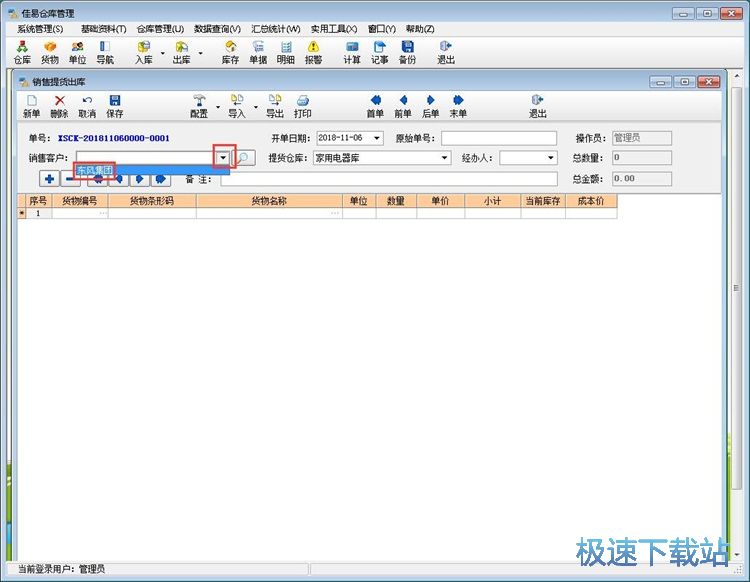750x582 pixels.
Task: Click the 货物 goods toolbar icon
Action: pos(50,52)
